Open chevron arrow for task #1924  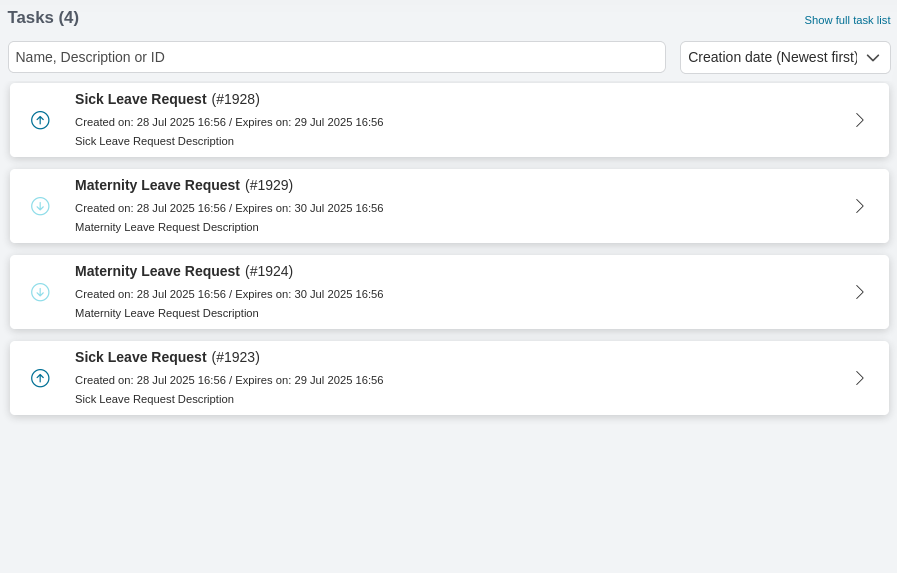click(x=859, y=292)
